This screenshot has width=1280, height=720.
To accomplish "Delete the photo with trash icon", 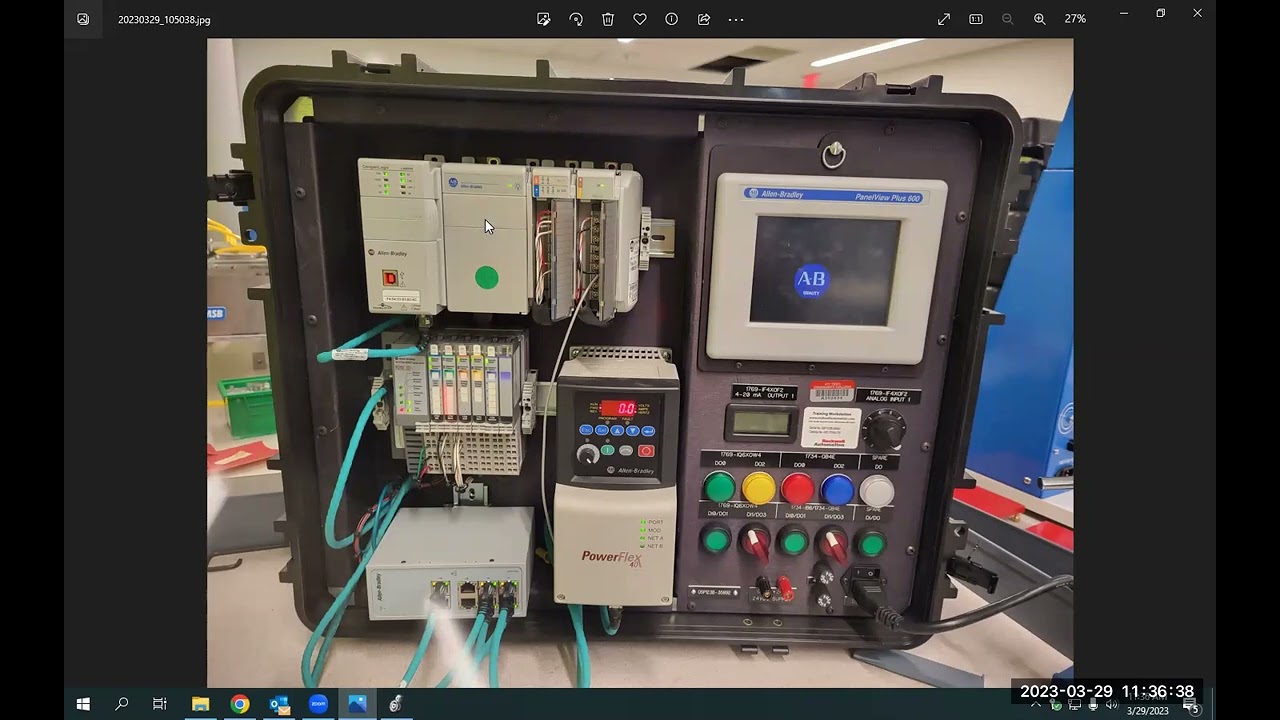I will [608, 19].
